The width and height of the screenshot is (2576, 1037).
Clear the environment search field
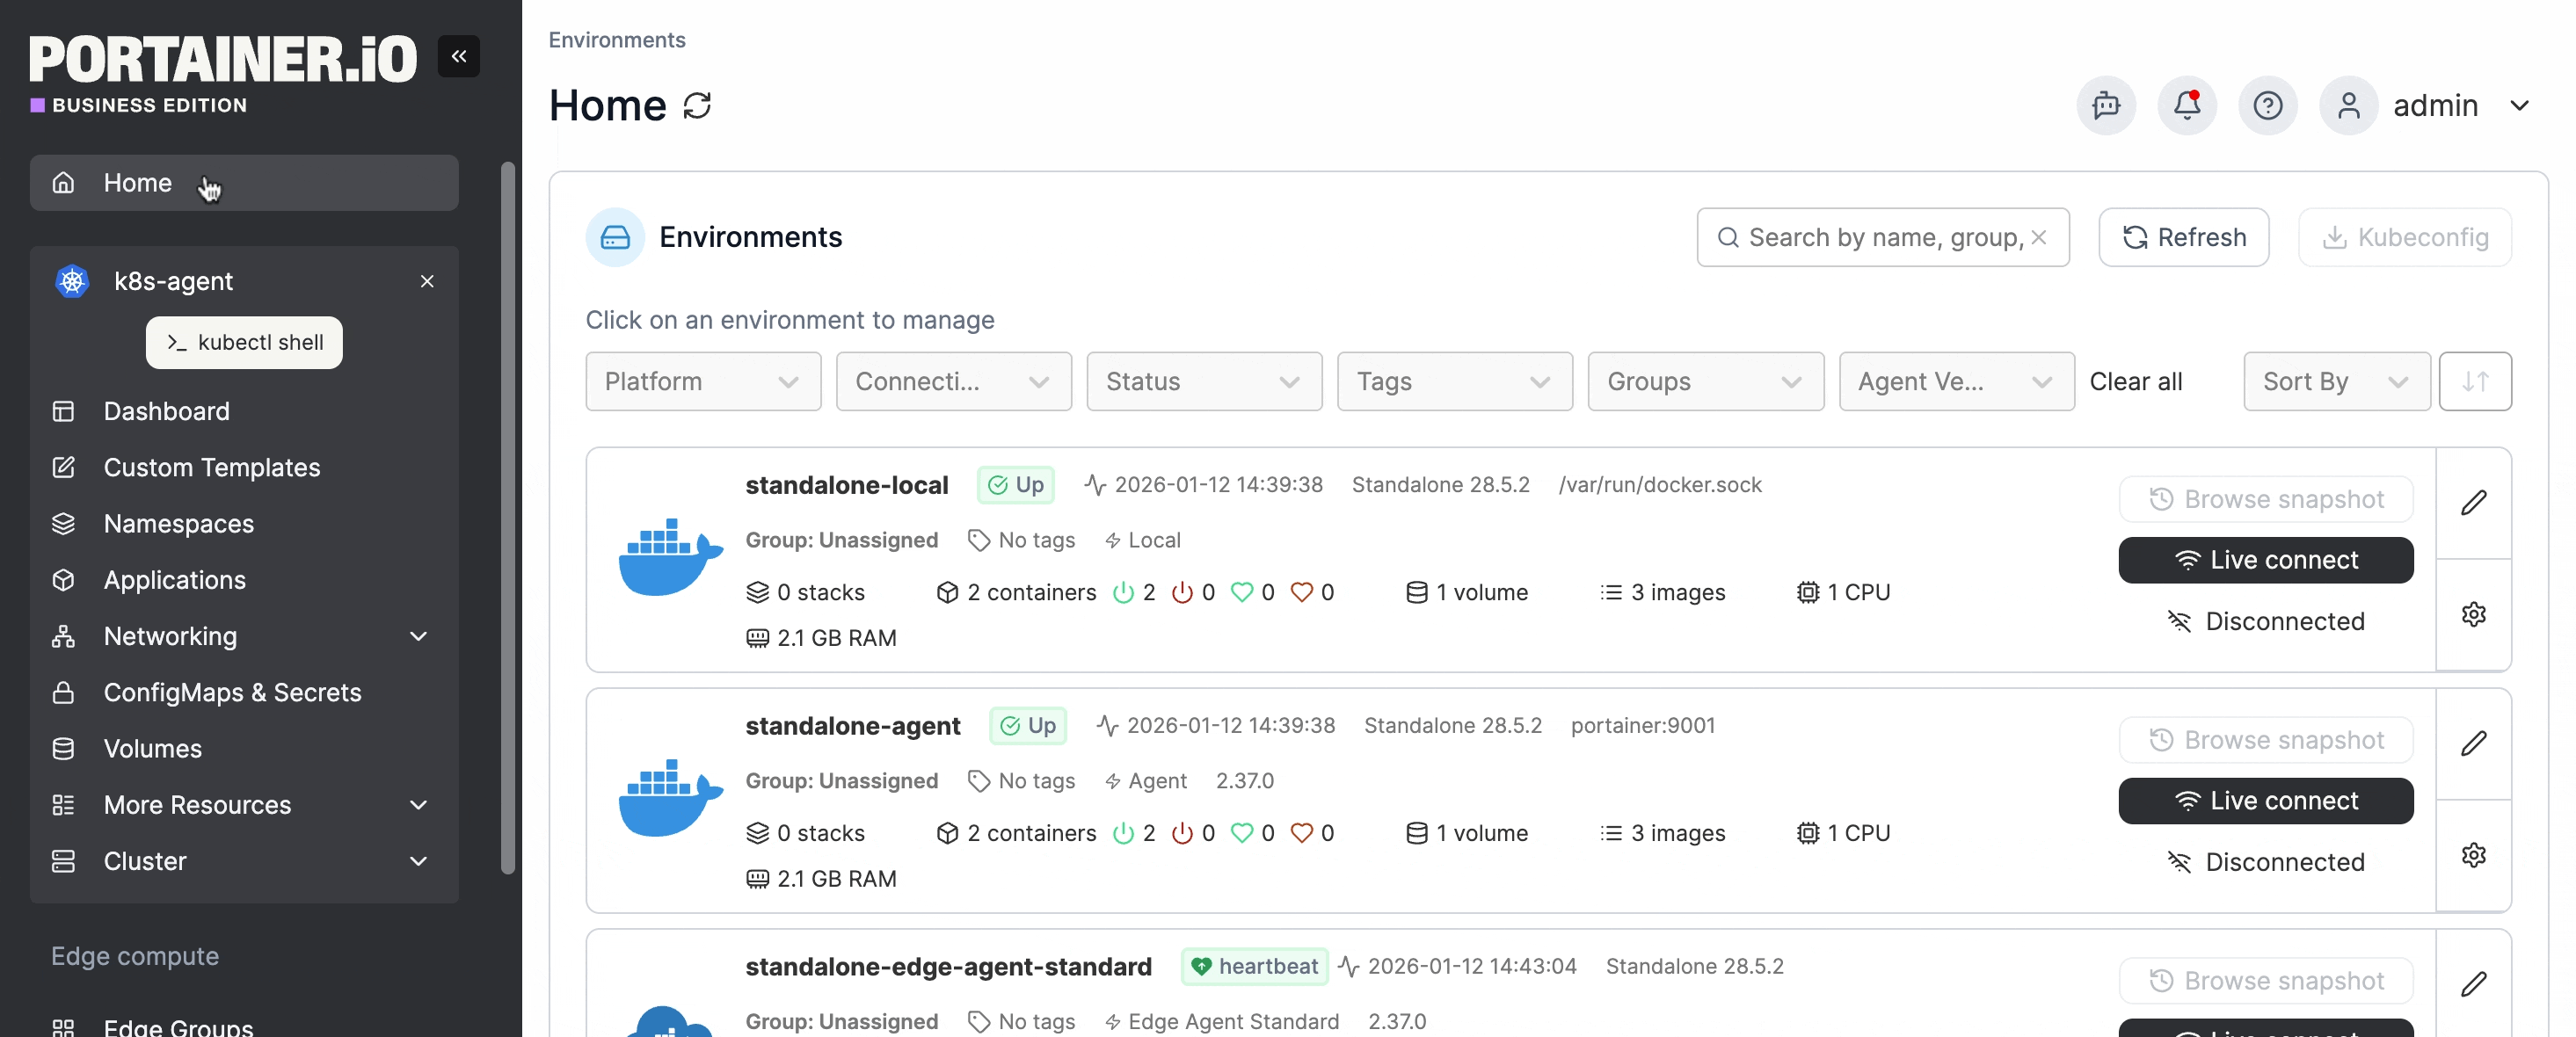click(2039, 237)
